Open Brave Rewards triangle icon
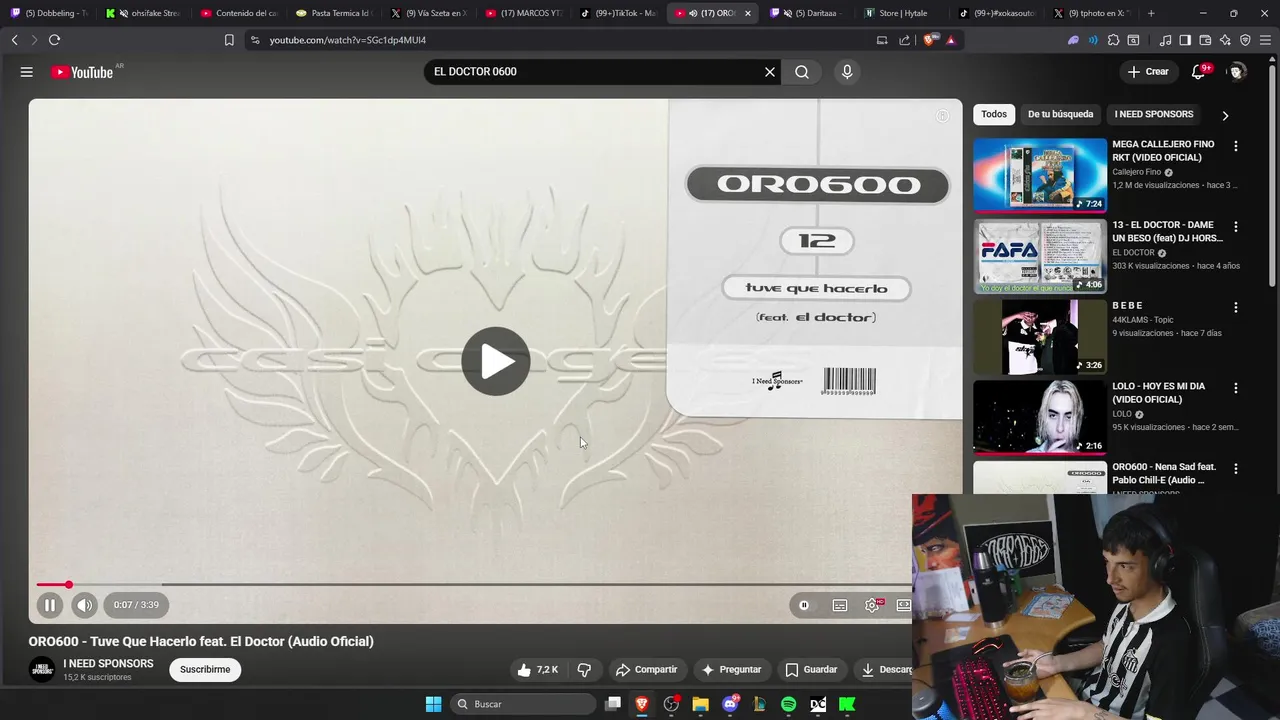 [x=950, y=40]
